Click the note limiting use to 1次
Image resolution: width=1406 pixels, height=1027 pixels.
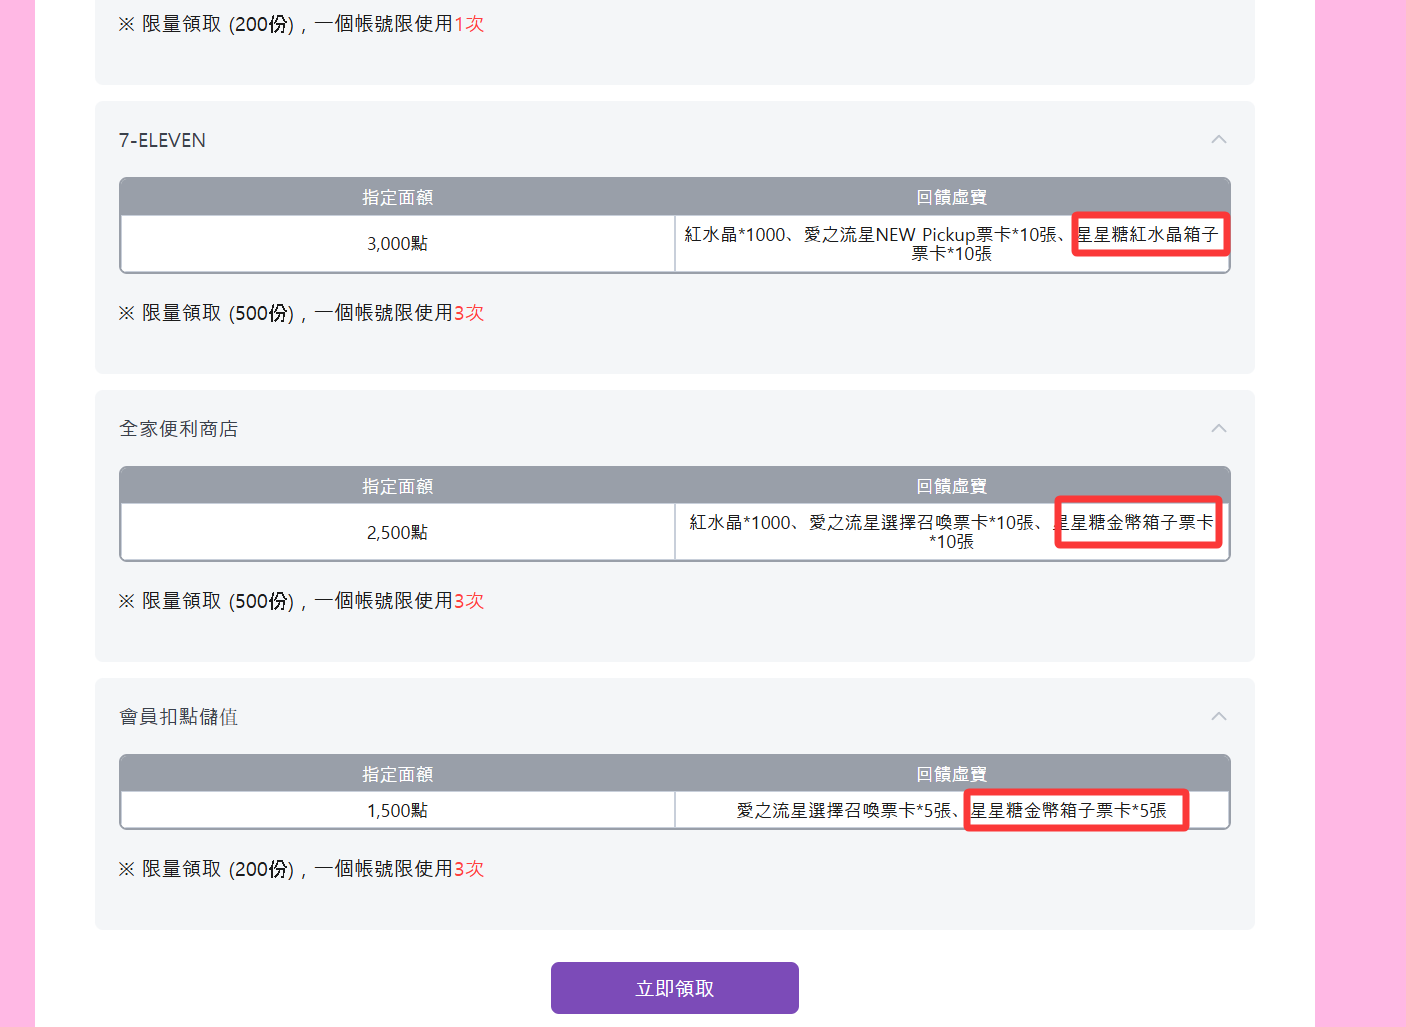[x=301, y=24]
